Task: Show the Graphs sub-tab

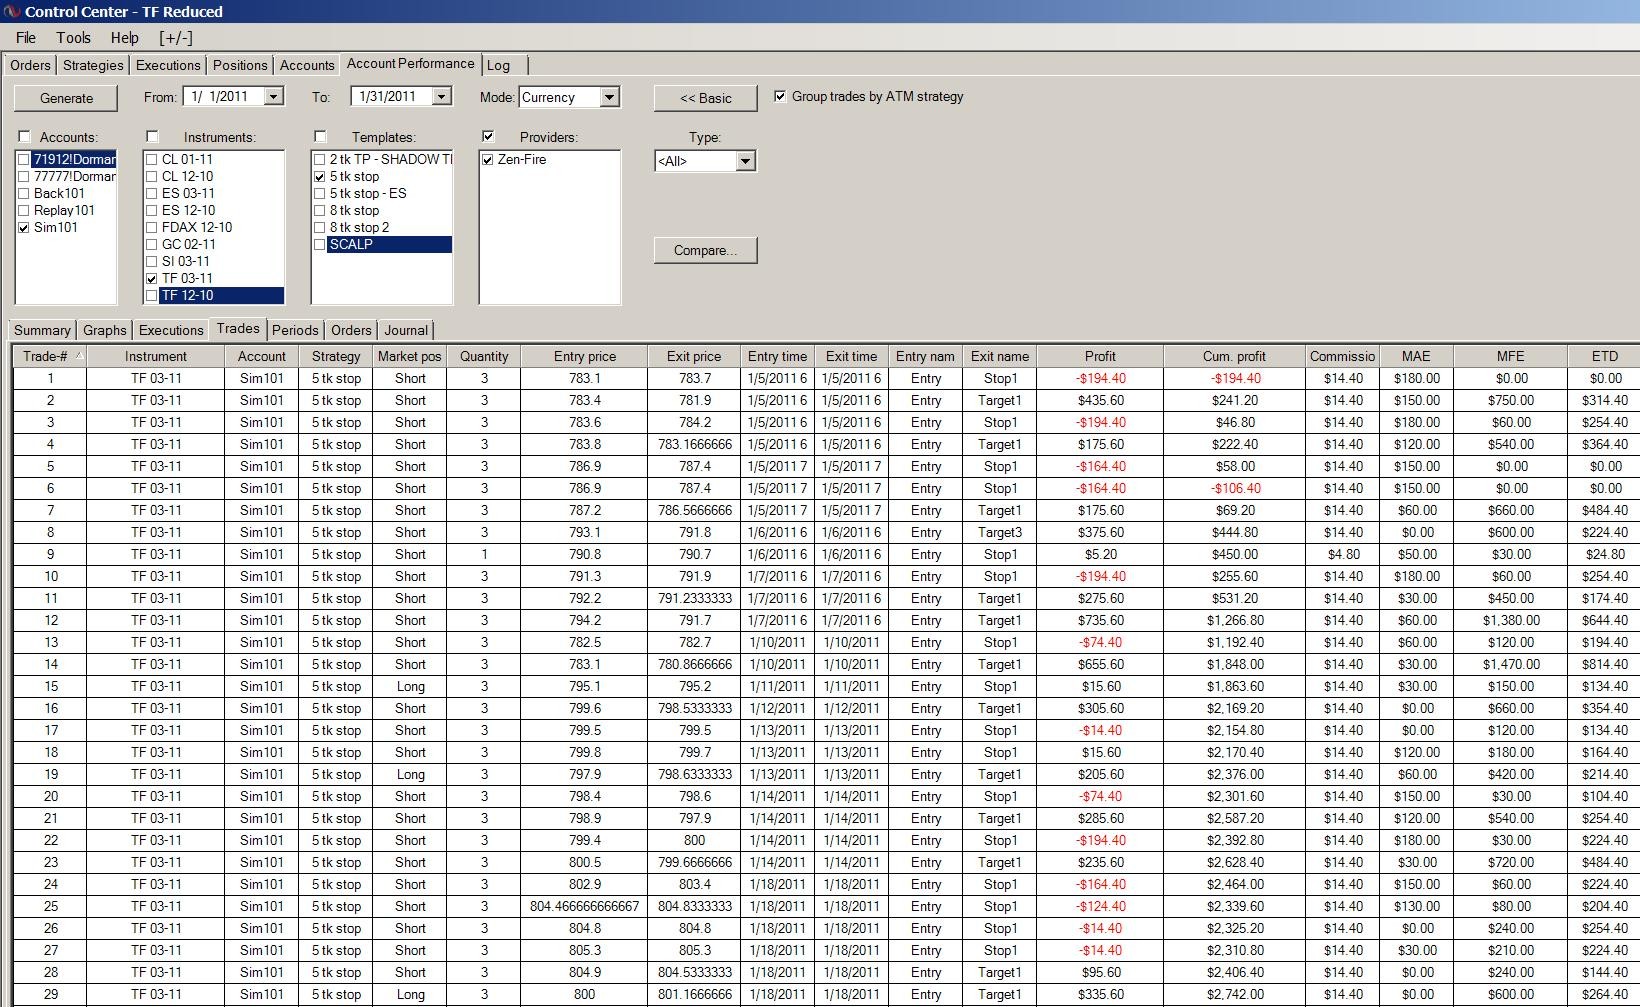Action: pyautogui.click(x=105, y=330)
